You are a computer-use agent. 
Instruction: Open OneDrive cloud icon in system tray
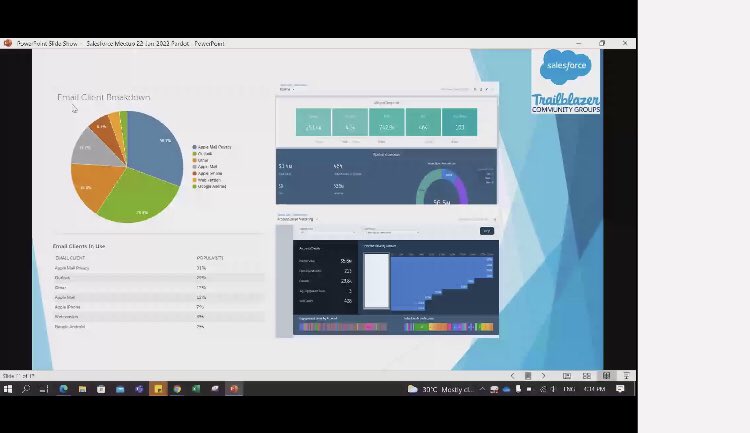[507, 389]
